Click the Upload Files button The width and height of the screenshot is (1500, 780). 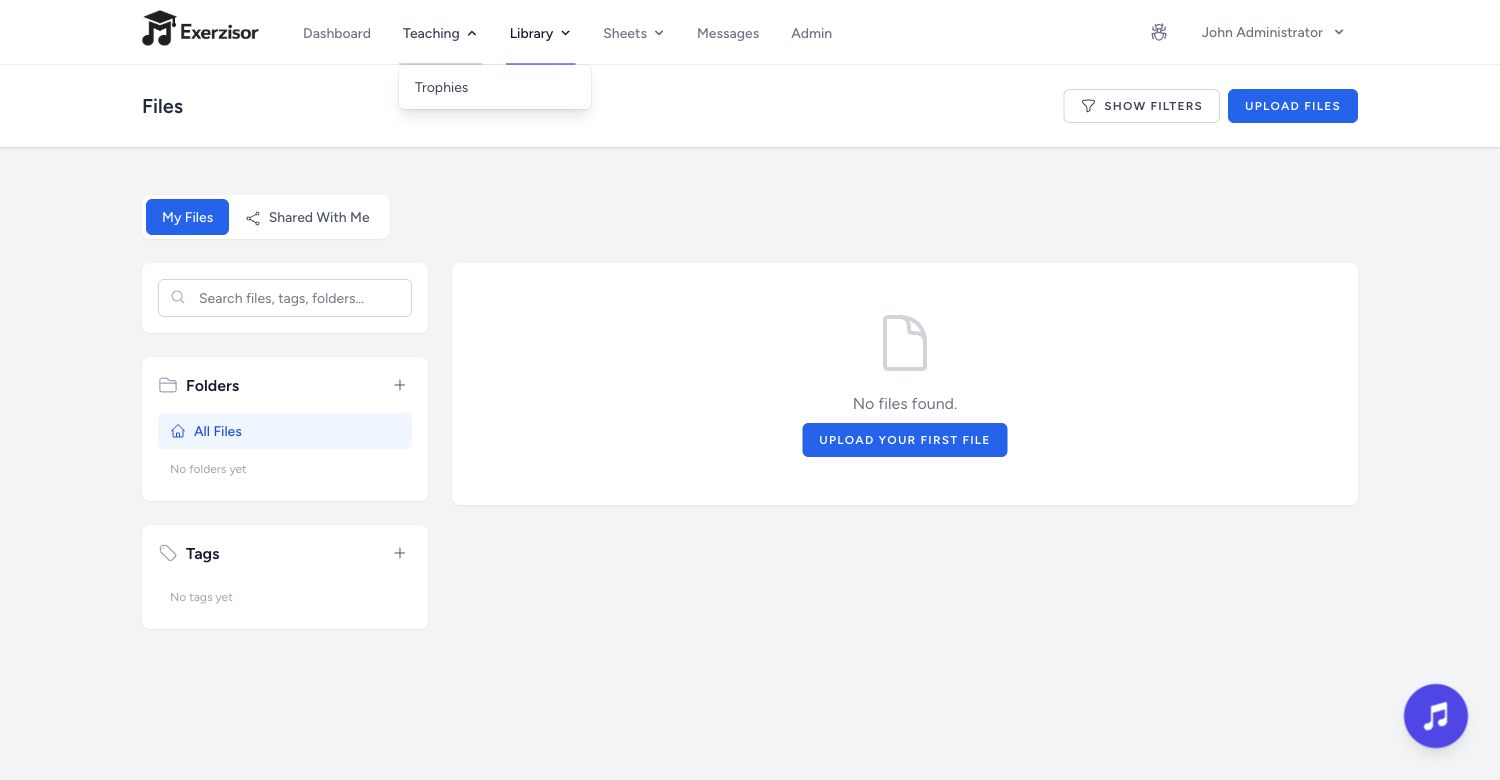point(1293,106)
